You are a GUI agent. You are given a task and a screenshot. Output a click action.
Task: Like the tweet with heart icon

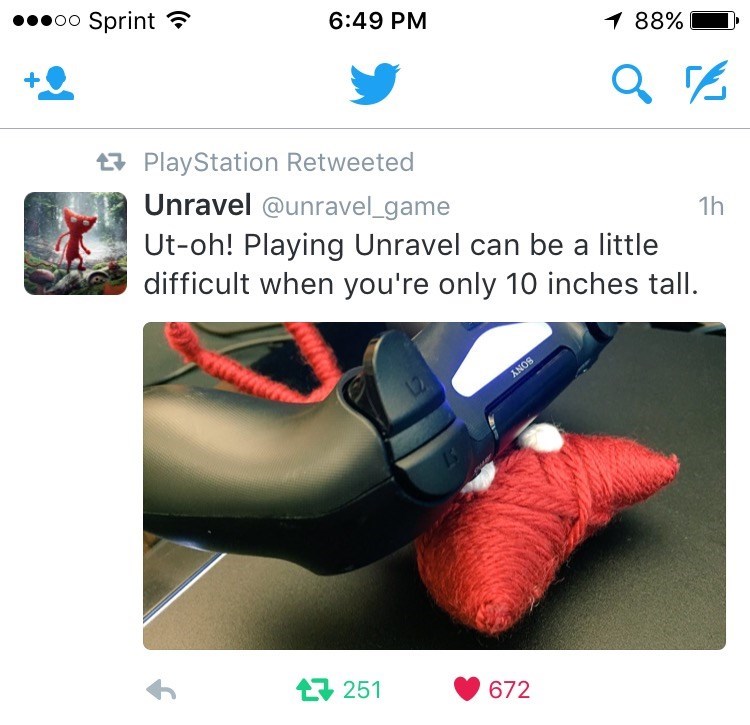click(466, 689)
